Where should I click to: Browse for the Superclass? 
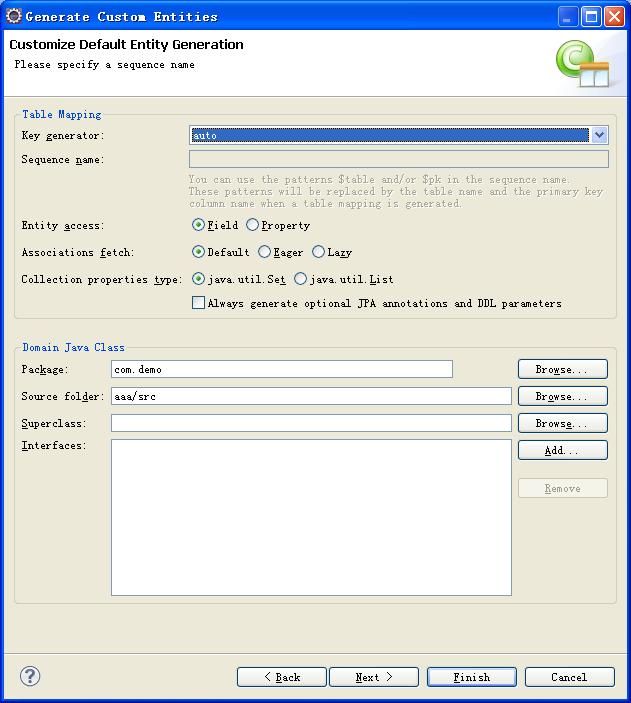[x=563, y=423]
